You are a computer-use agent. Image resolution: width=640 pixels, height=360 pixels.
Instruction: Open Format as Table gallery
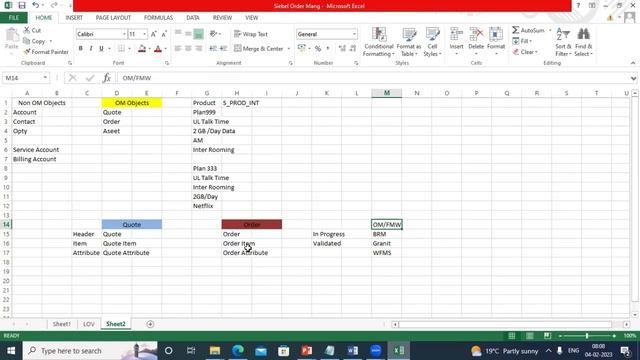[x=409, y=42]
